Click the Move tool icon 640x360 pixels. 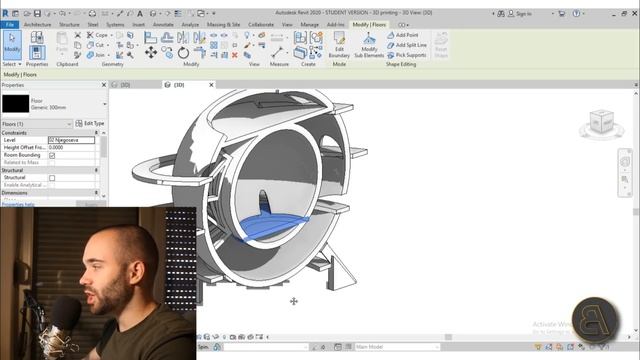coord(151,52)
